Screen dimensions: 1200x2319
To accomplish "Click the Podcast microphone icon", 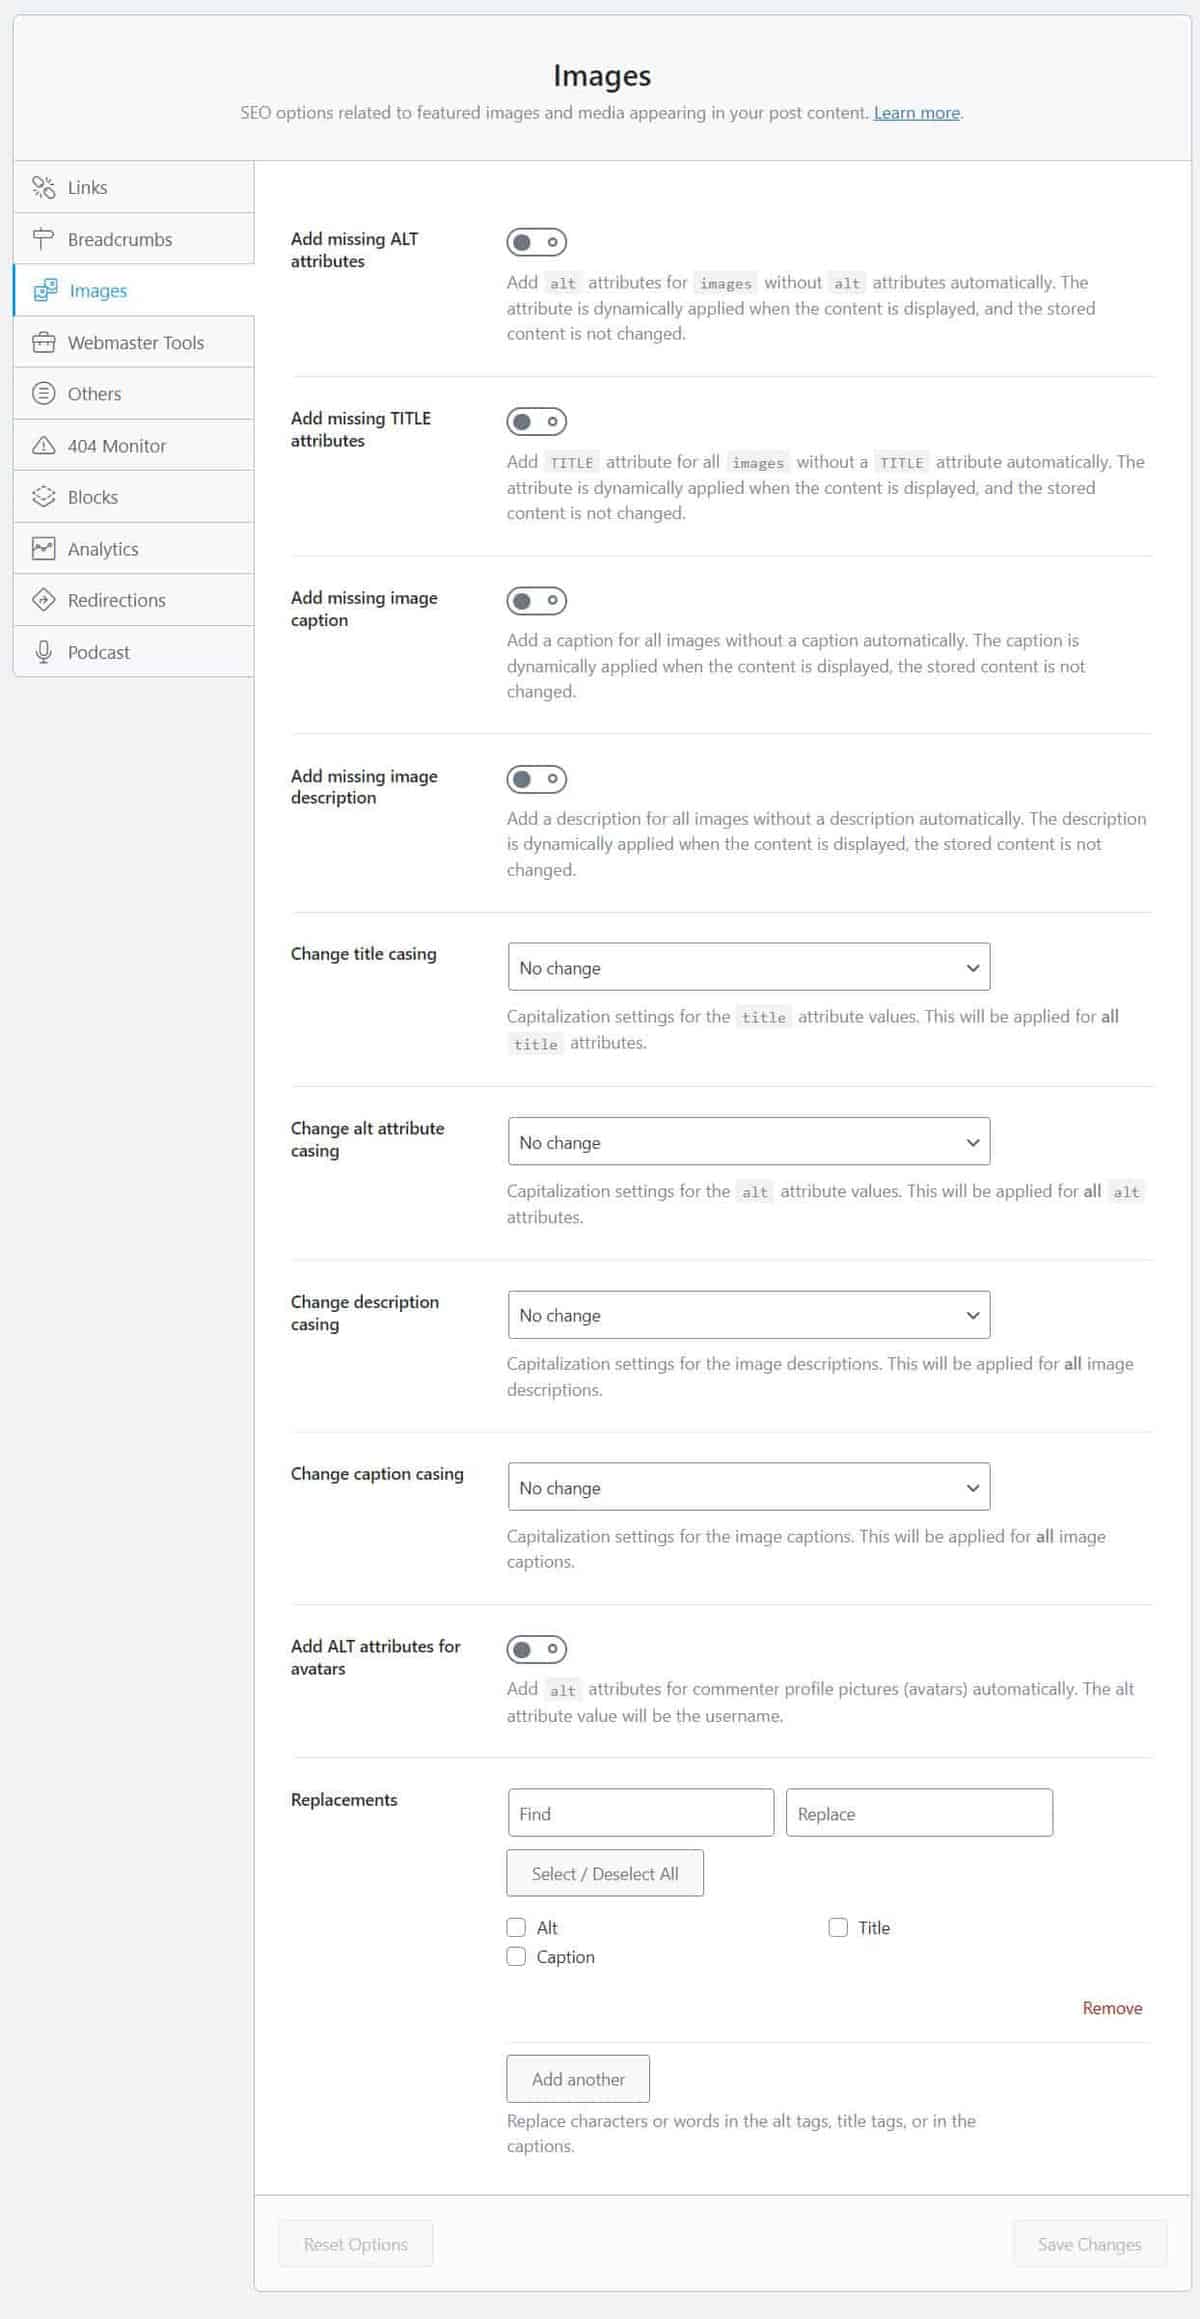I will [x=43, y=652].
